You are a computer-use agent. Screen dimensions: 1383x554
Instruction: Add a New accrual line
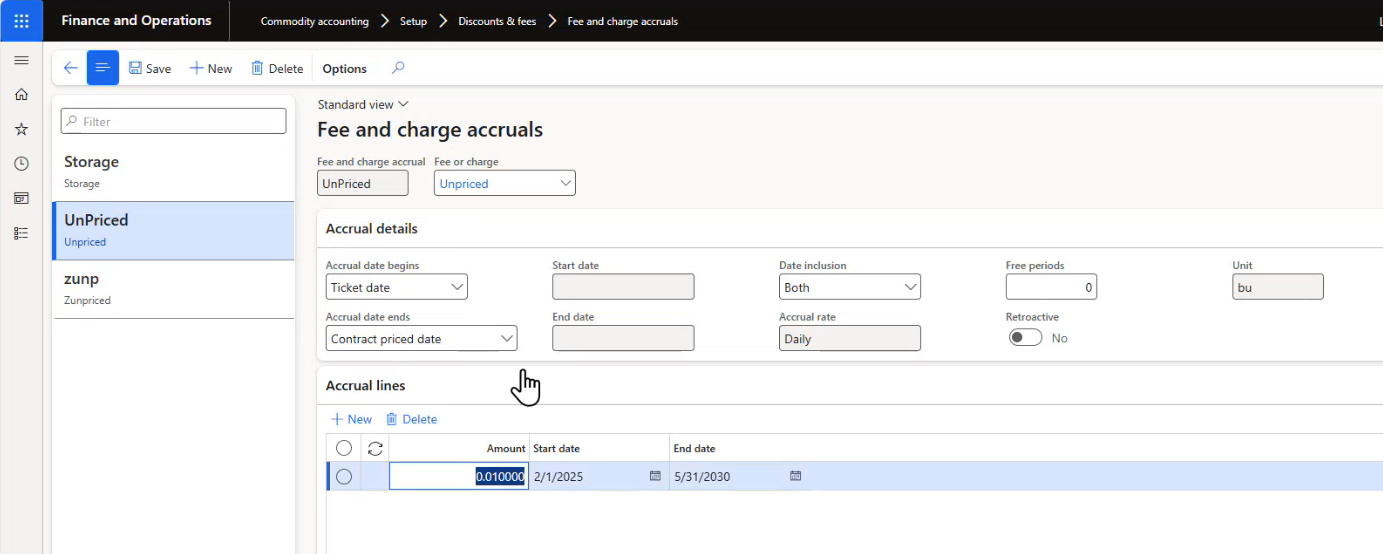[x=351, y=419]
